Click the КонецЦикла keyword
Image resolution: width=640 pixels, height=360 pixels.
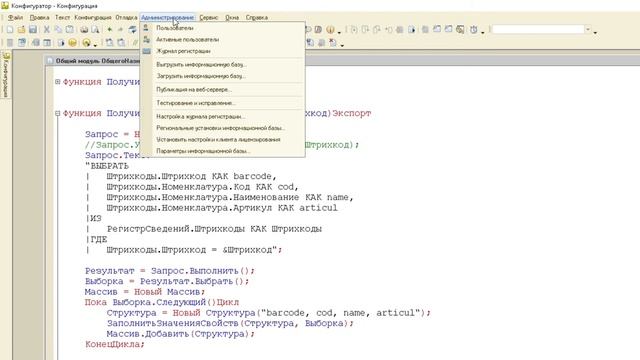(115, 344)
